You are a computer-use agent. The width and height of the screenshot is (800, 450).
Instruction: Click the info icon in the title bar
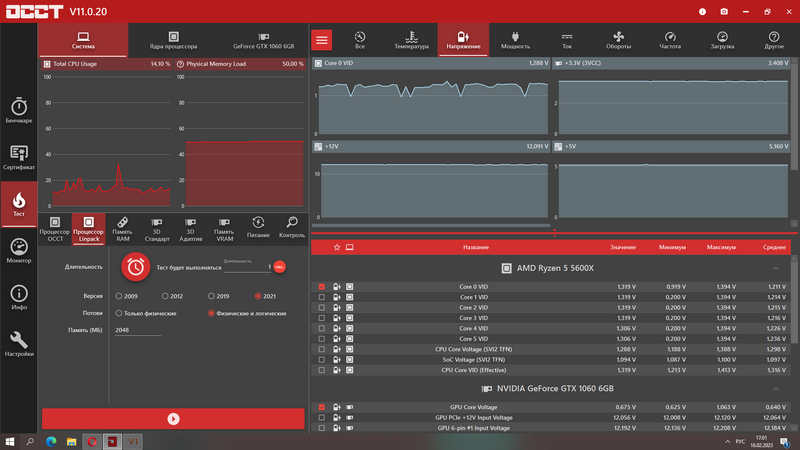click(703, 11)
